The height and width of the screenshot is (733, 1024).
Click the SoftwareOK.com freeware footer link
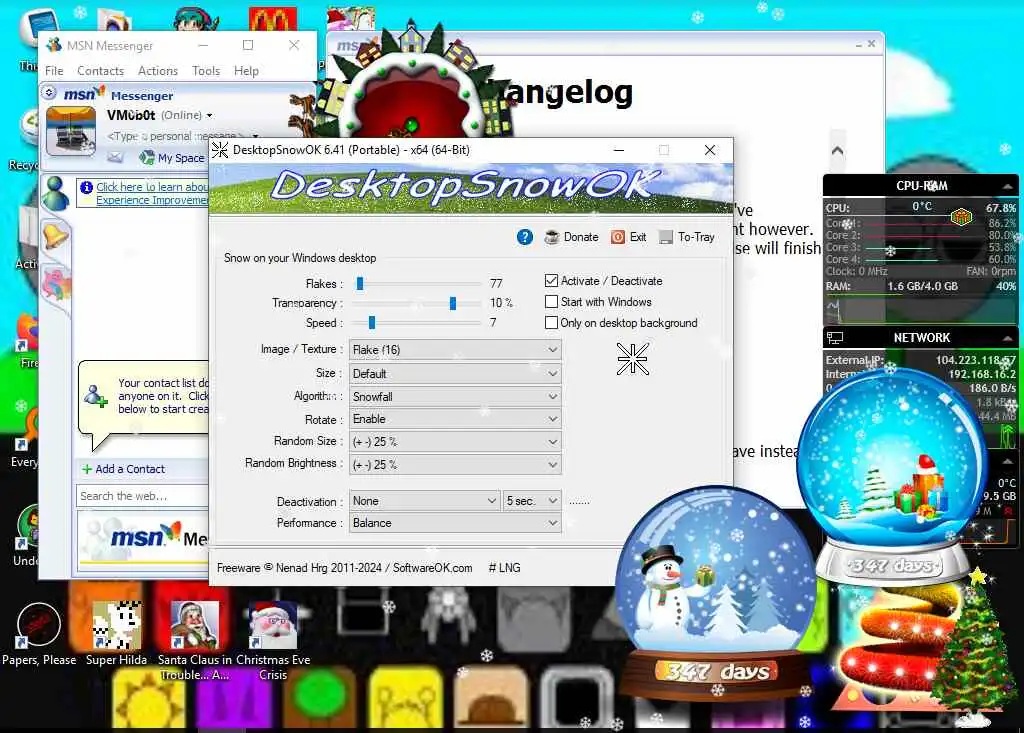pos(432,568)
